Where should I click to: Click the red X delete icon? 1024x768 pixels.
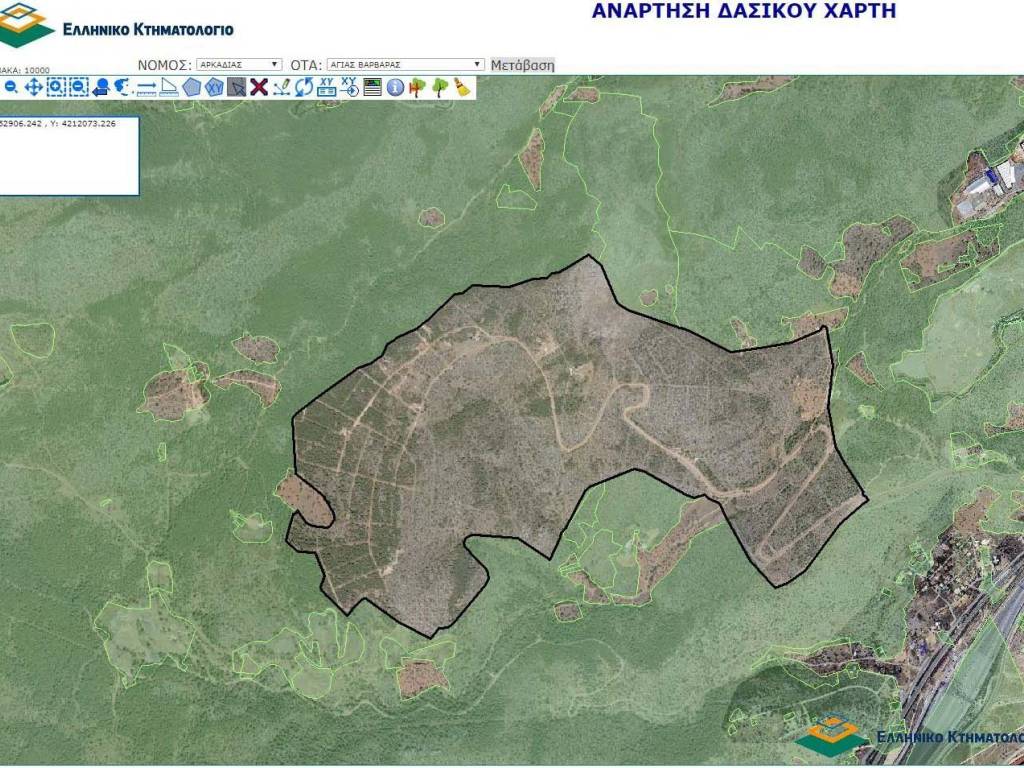(259, 87)
